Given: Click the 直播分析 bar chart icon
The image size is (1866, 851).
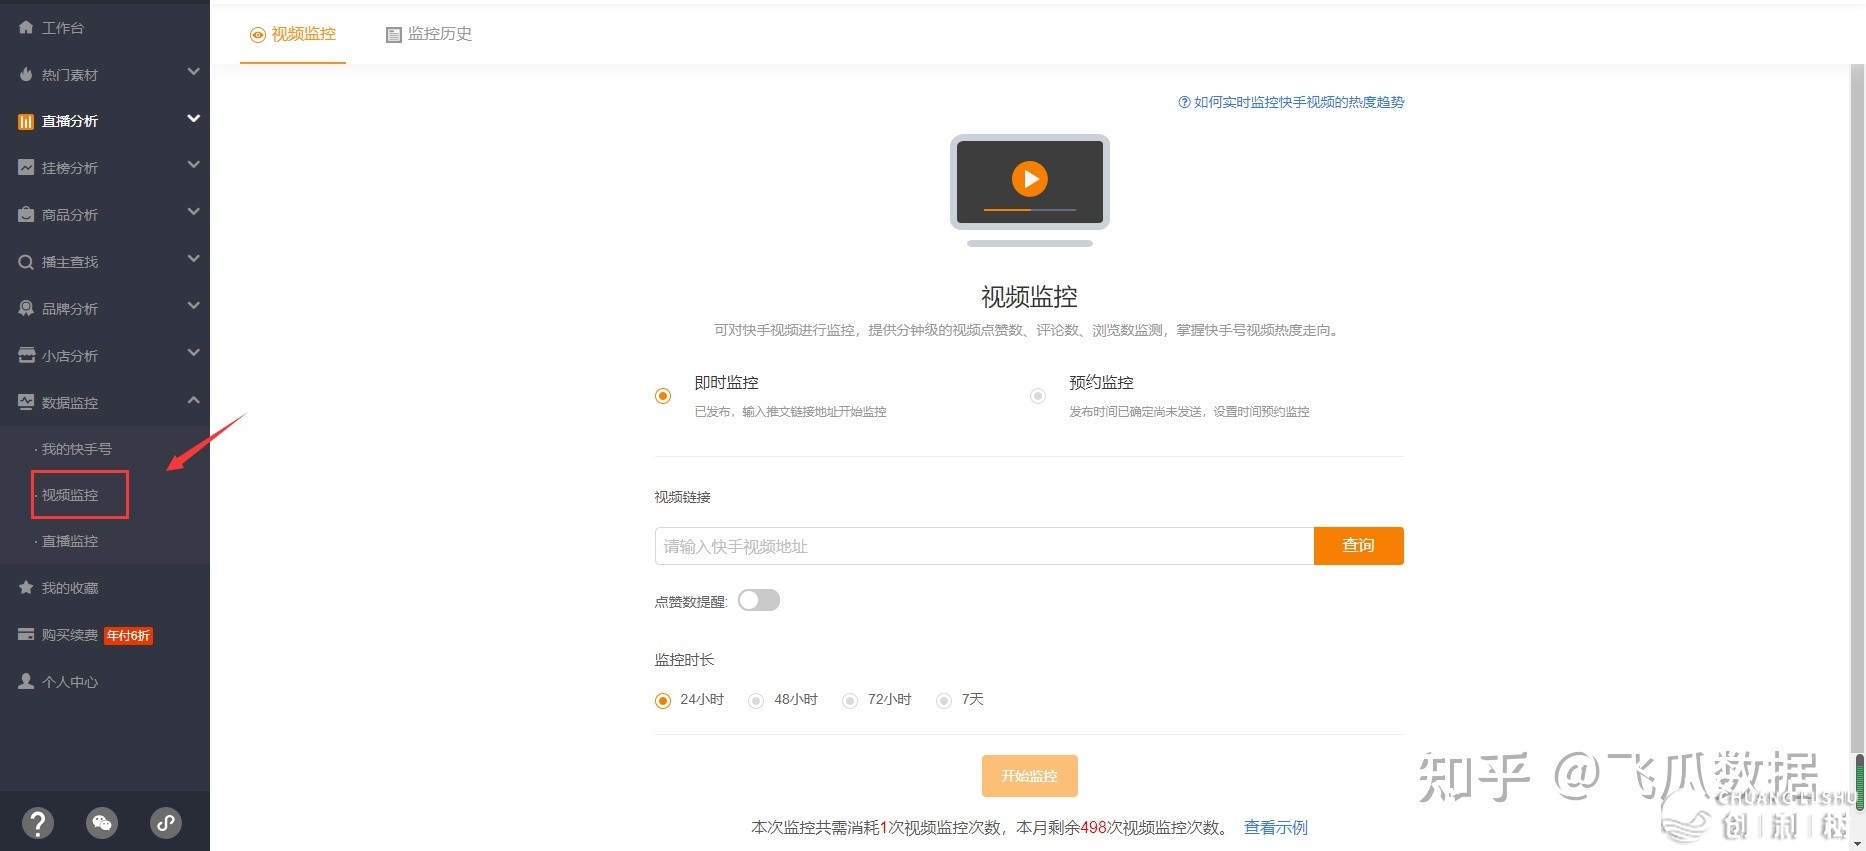Looking at the screenshot, I should (26, 121).
